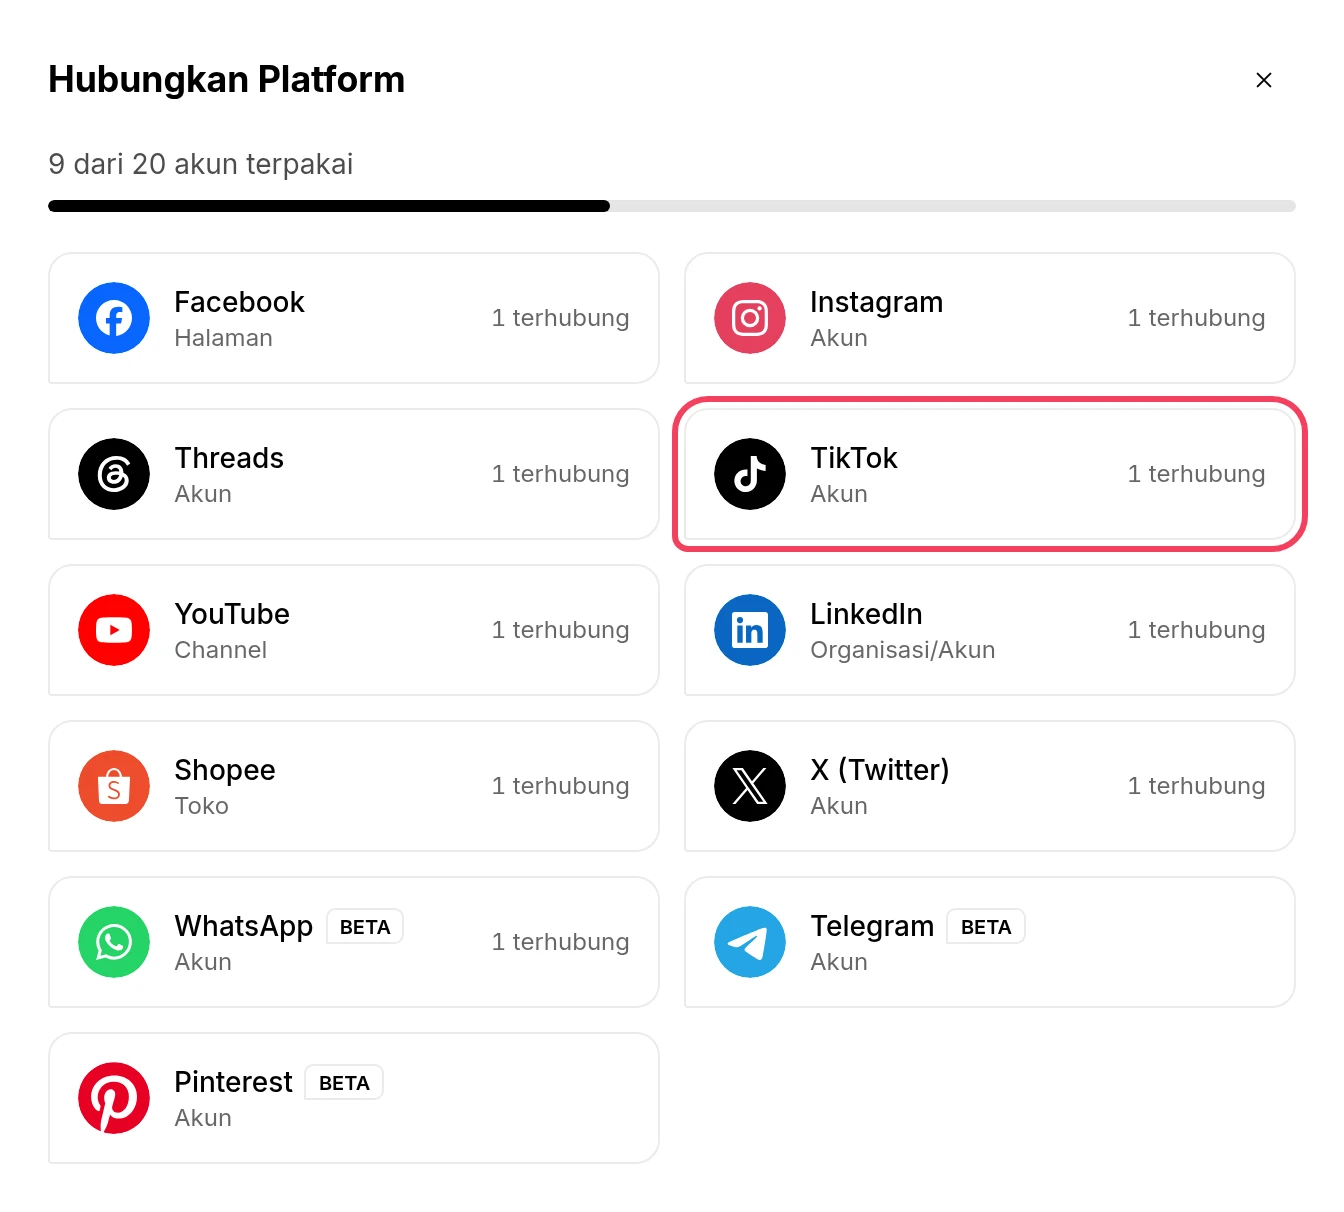
Task: Click "Channel" subtitle under YouTube
Action: pyautogui.click(x=221, y=650)
